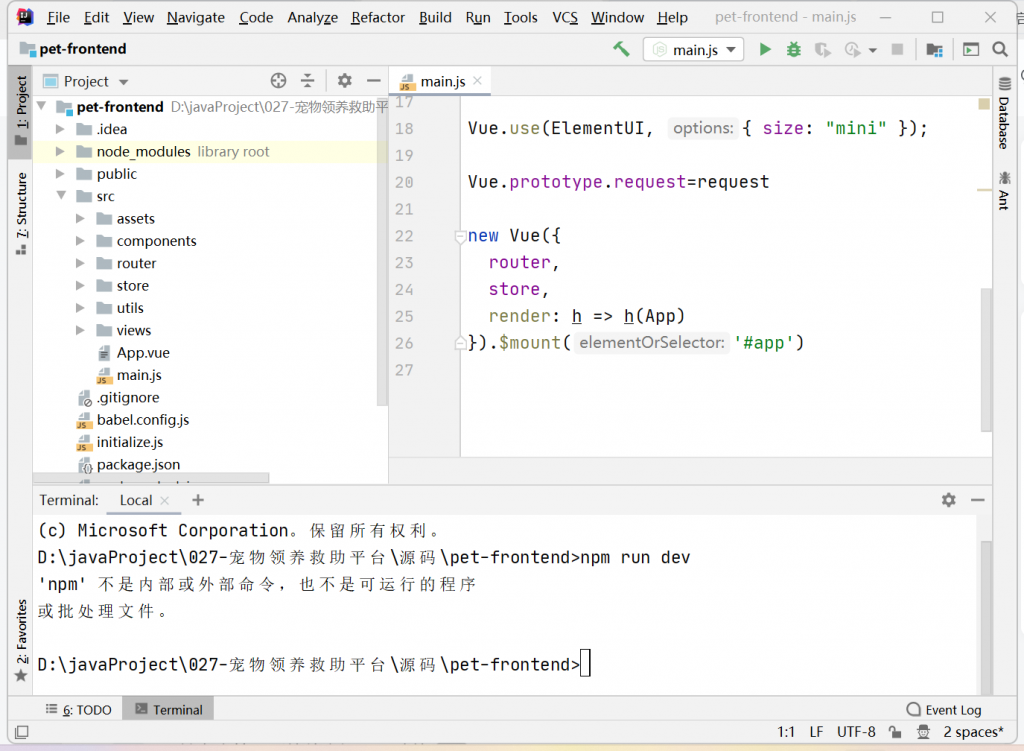Expand the views folder

80,330
